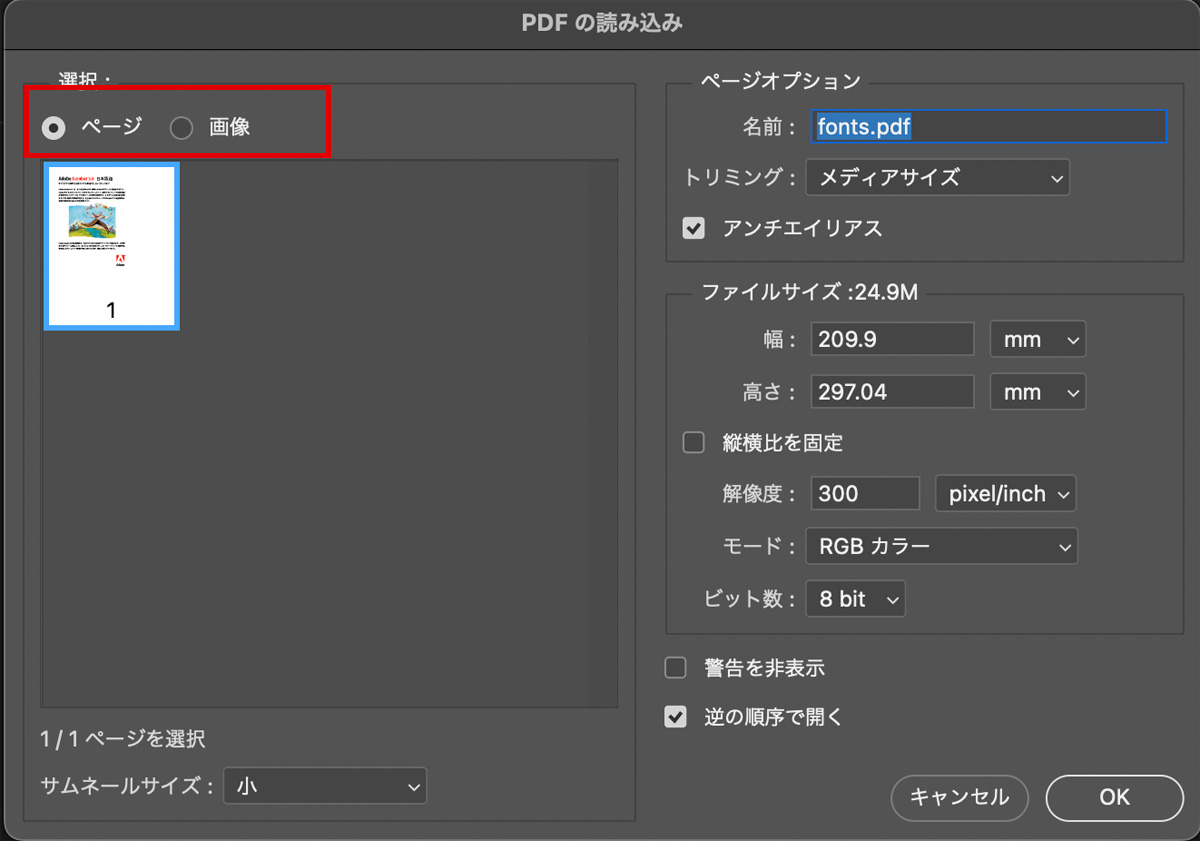1200x841 pixels.
Task: Open the トリミング dropdown
Action: coord(937,178)
